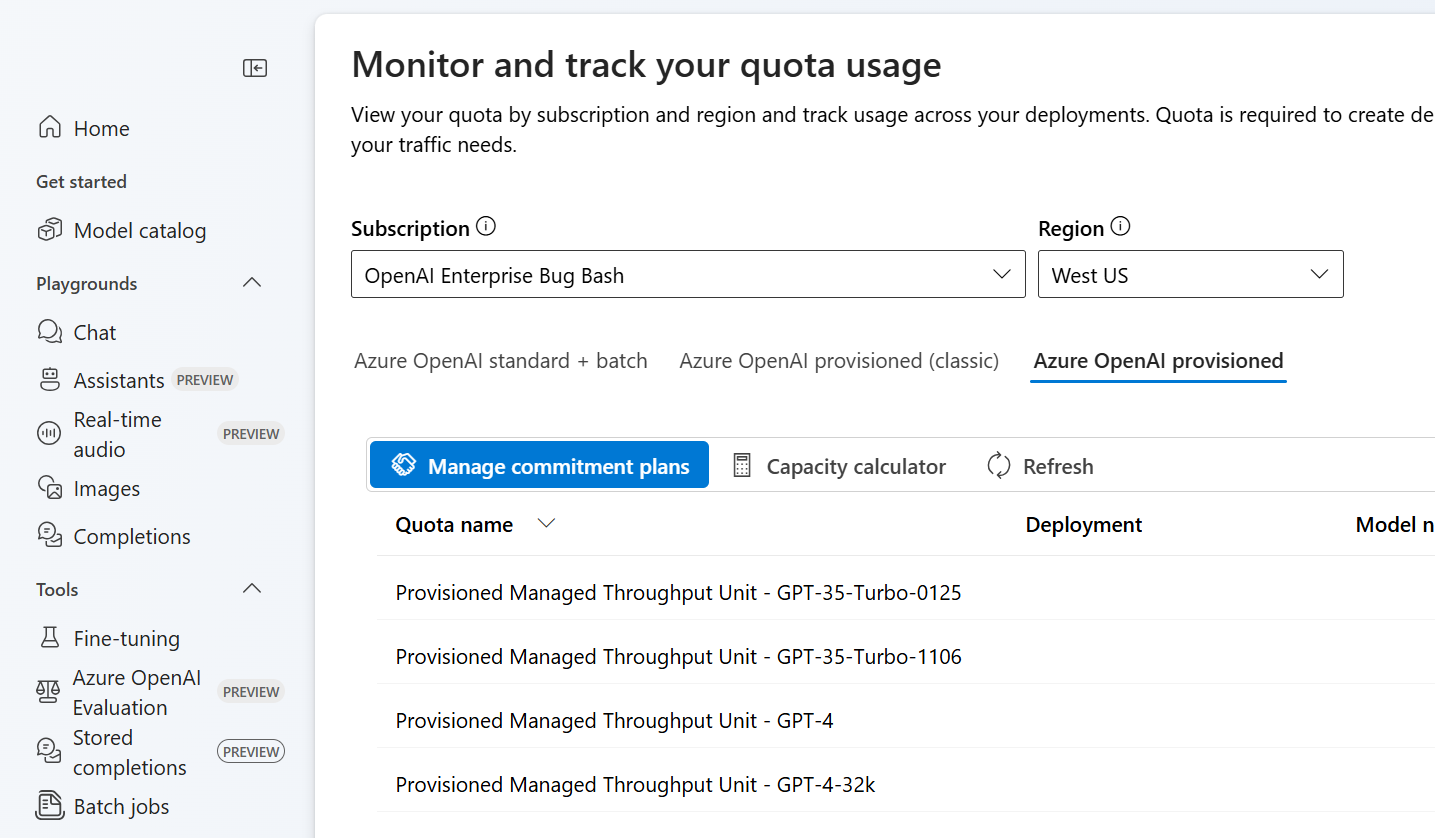
Task: Open the Region dropdown showing West US
Action: (x=1191, y=274)
